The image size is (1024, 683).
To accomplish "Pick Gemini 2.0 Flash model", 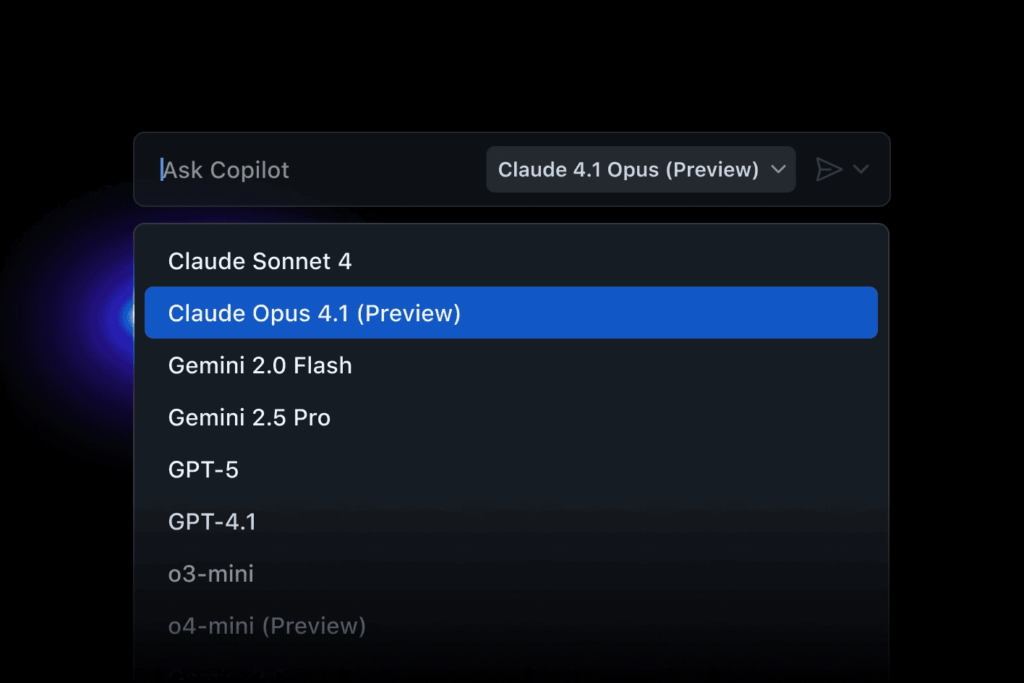I will pos(260,365).
